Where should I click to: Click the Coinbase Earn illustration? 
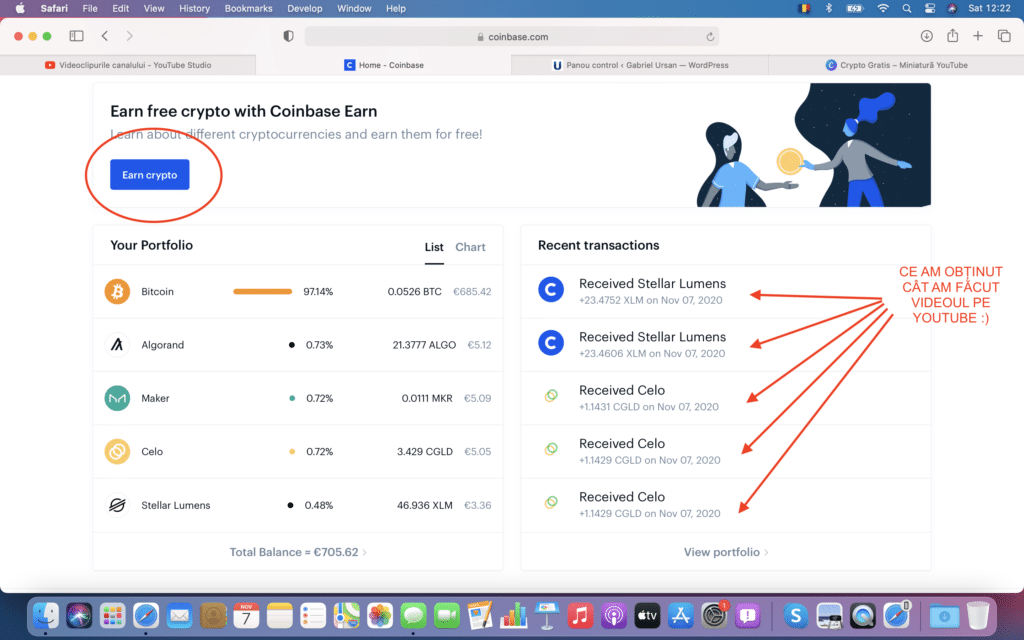coord(813,145)
